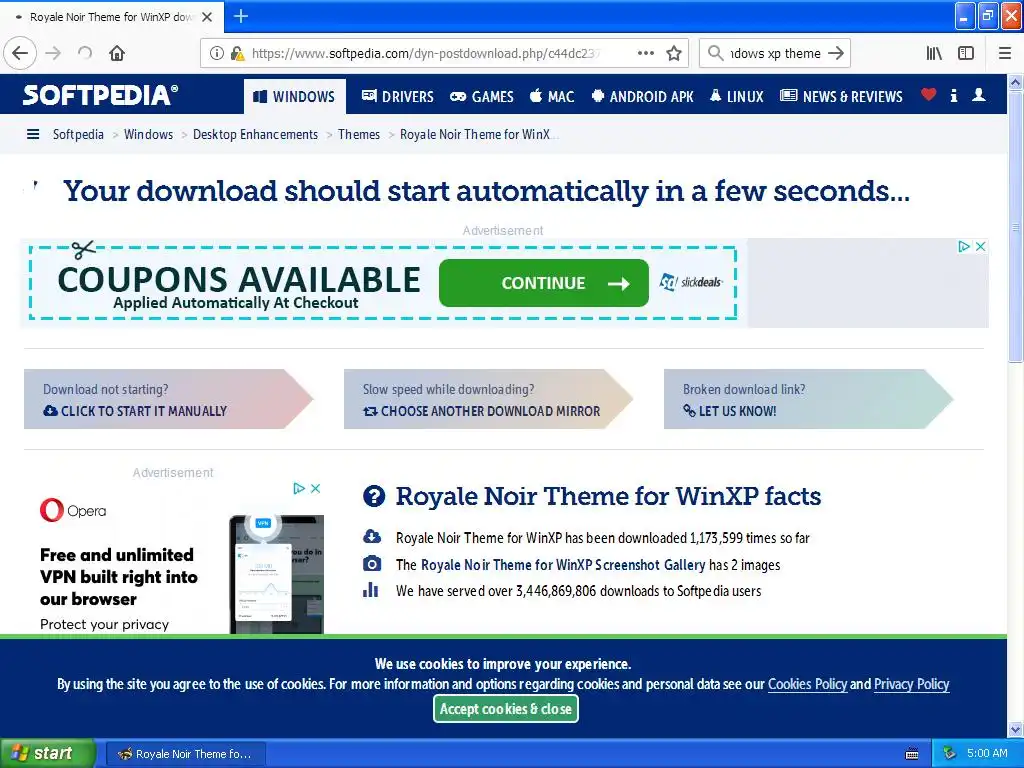The width and height of the screenshot is (1024, 768).
Task: Open the ANDROID APK section
Action: 643,97
